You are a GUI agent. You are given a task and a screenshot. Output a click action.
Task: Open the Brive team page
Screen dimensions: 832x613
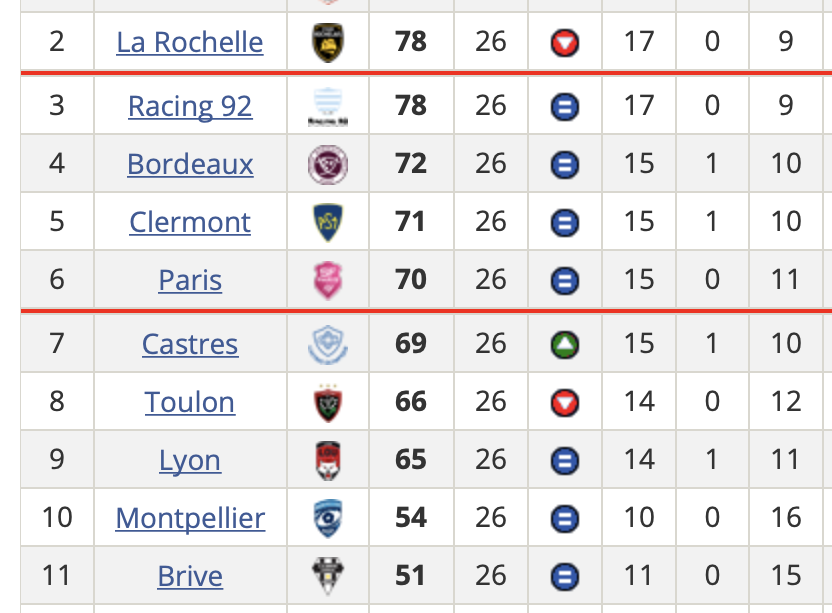(x=190, y=576)
